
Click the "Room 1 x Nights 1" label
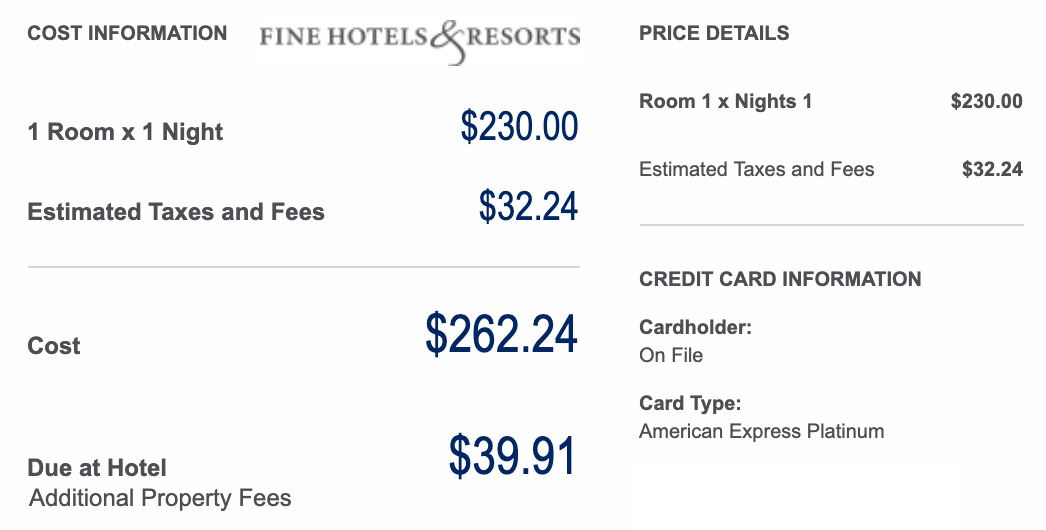726,101
